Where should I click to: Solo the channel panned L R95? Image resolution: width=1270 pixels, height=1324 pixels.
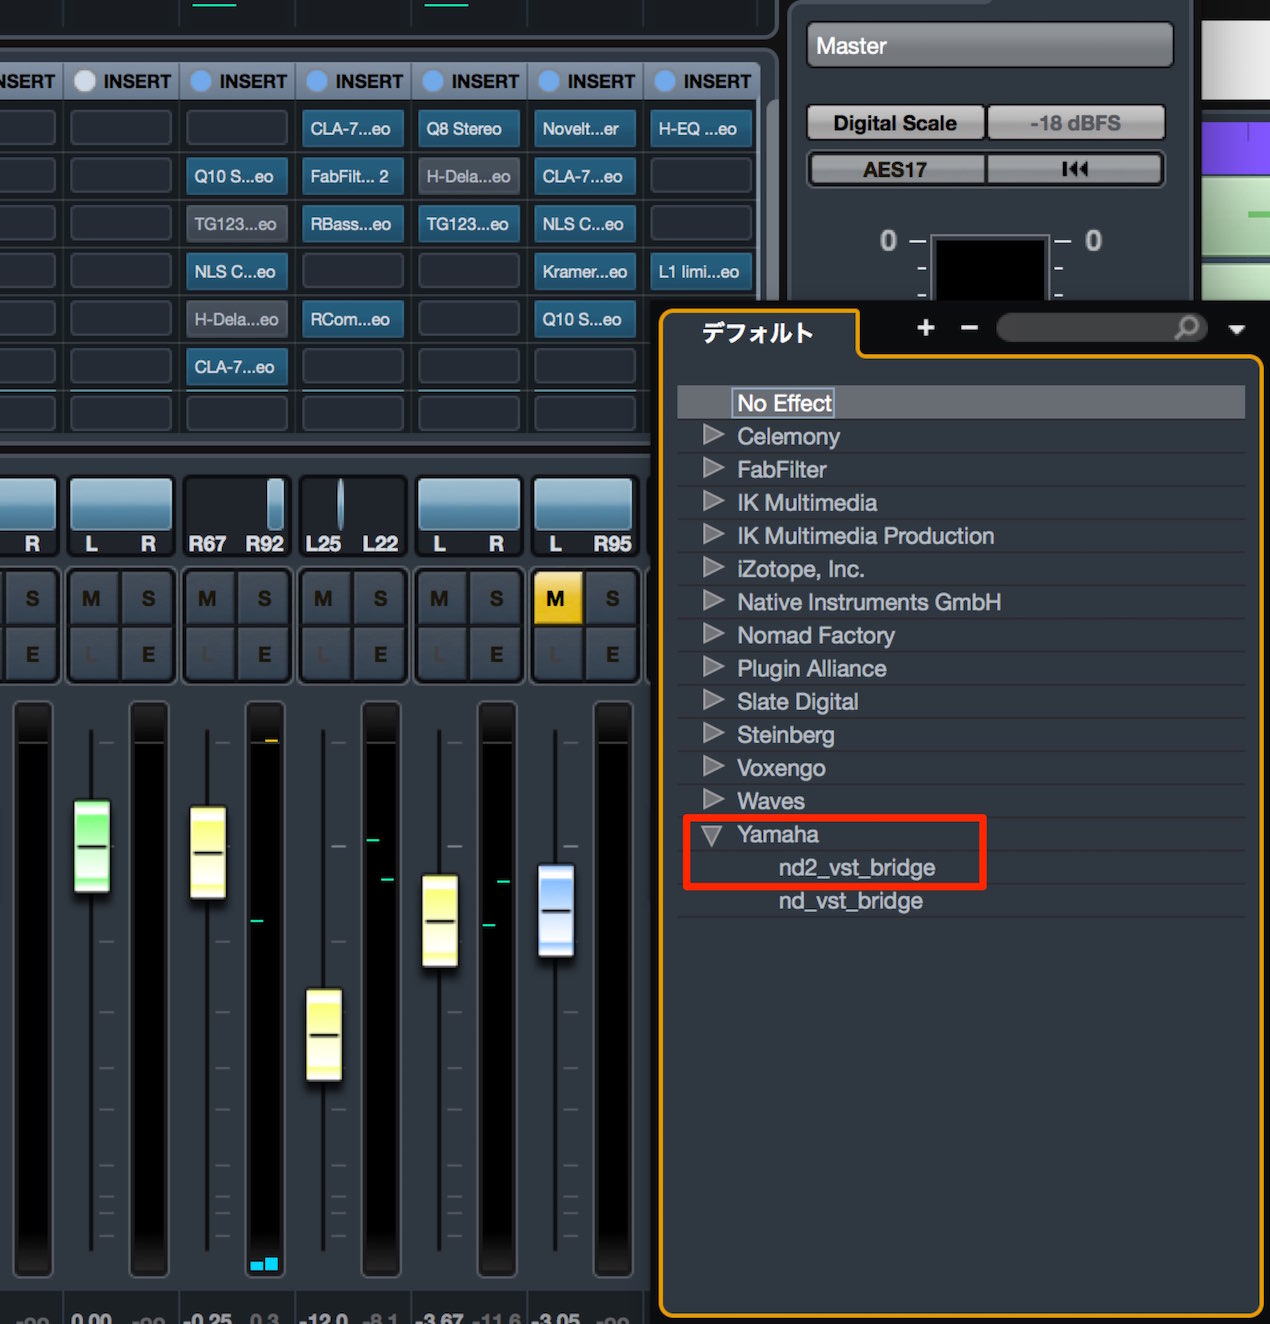pos(612,598)
